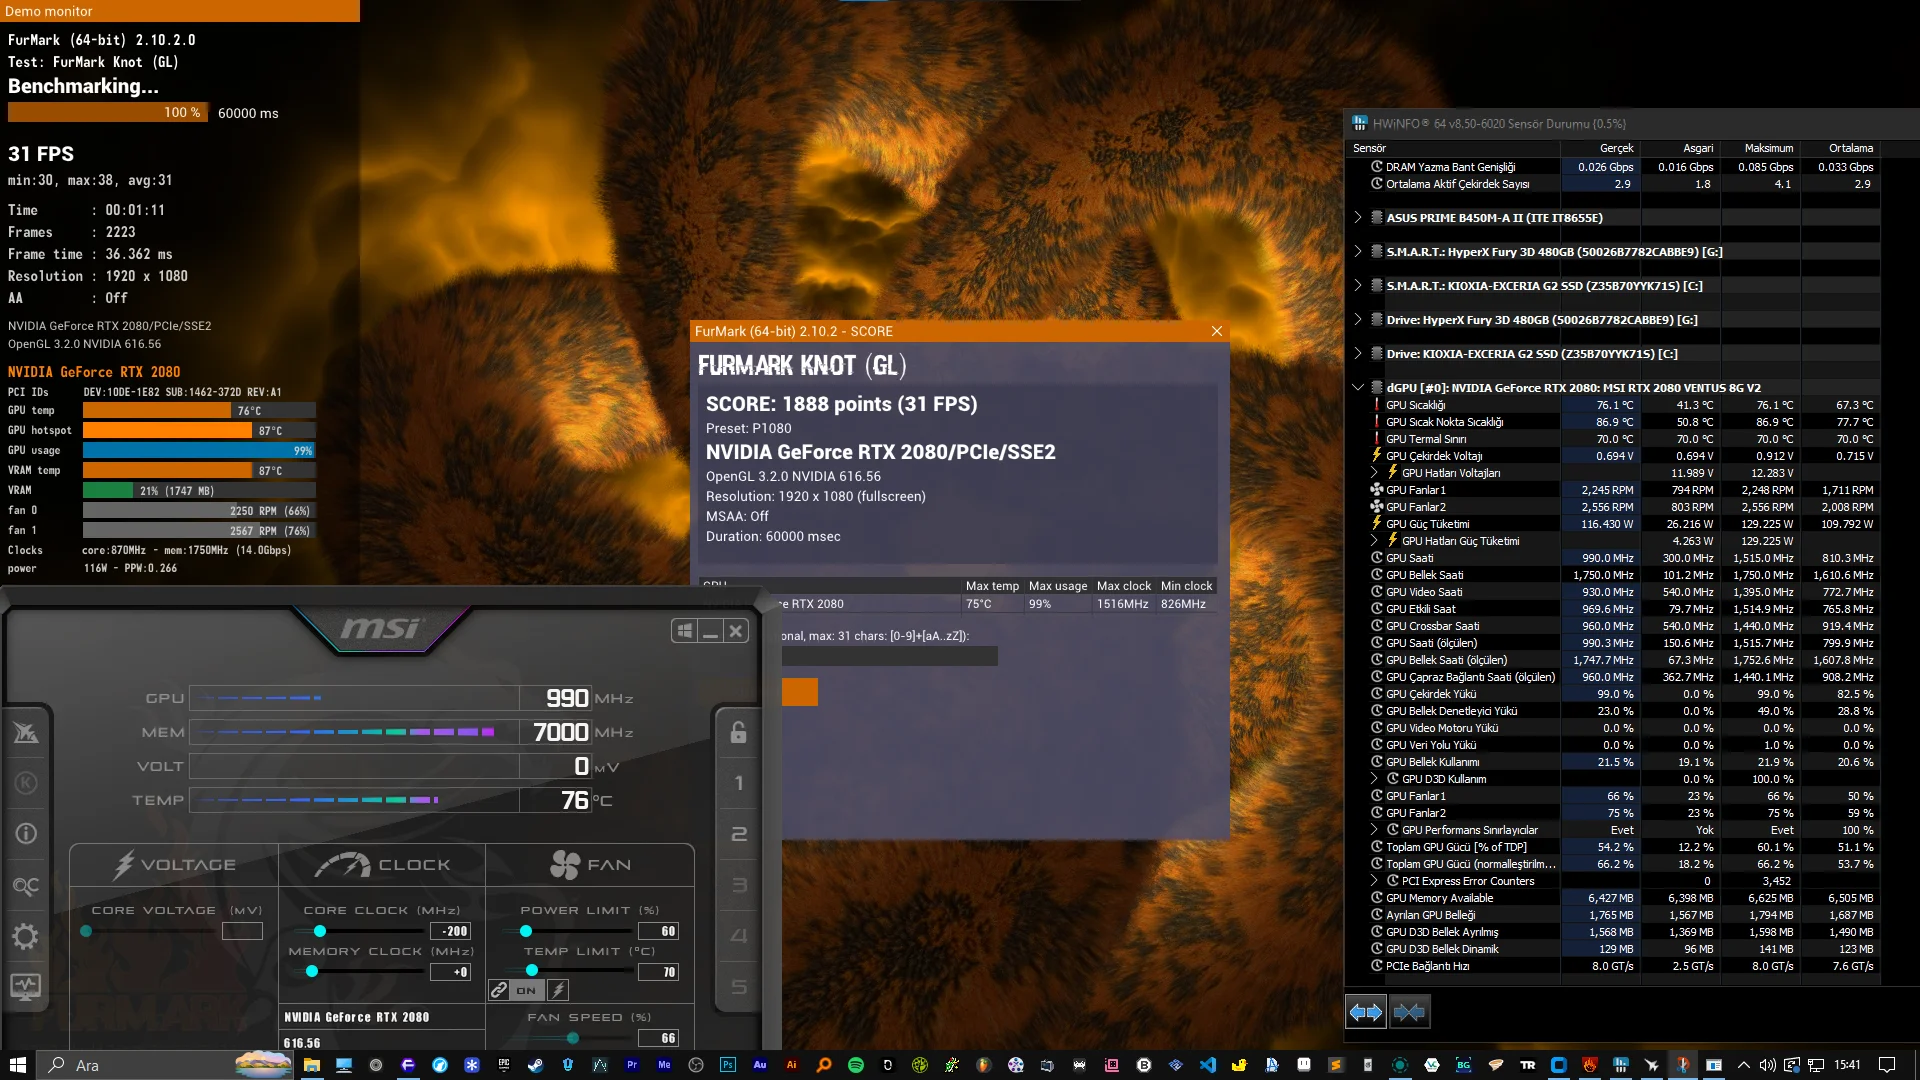
Task: Select Afterburner profile slot 1
Action: pos(739,783)
